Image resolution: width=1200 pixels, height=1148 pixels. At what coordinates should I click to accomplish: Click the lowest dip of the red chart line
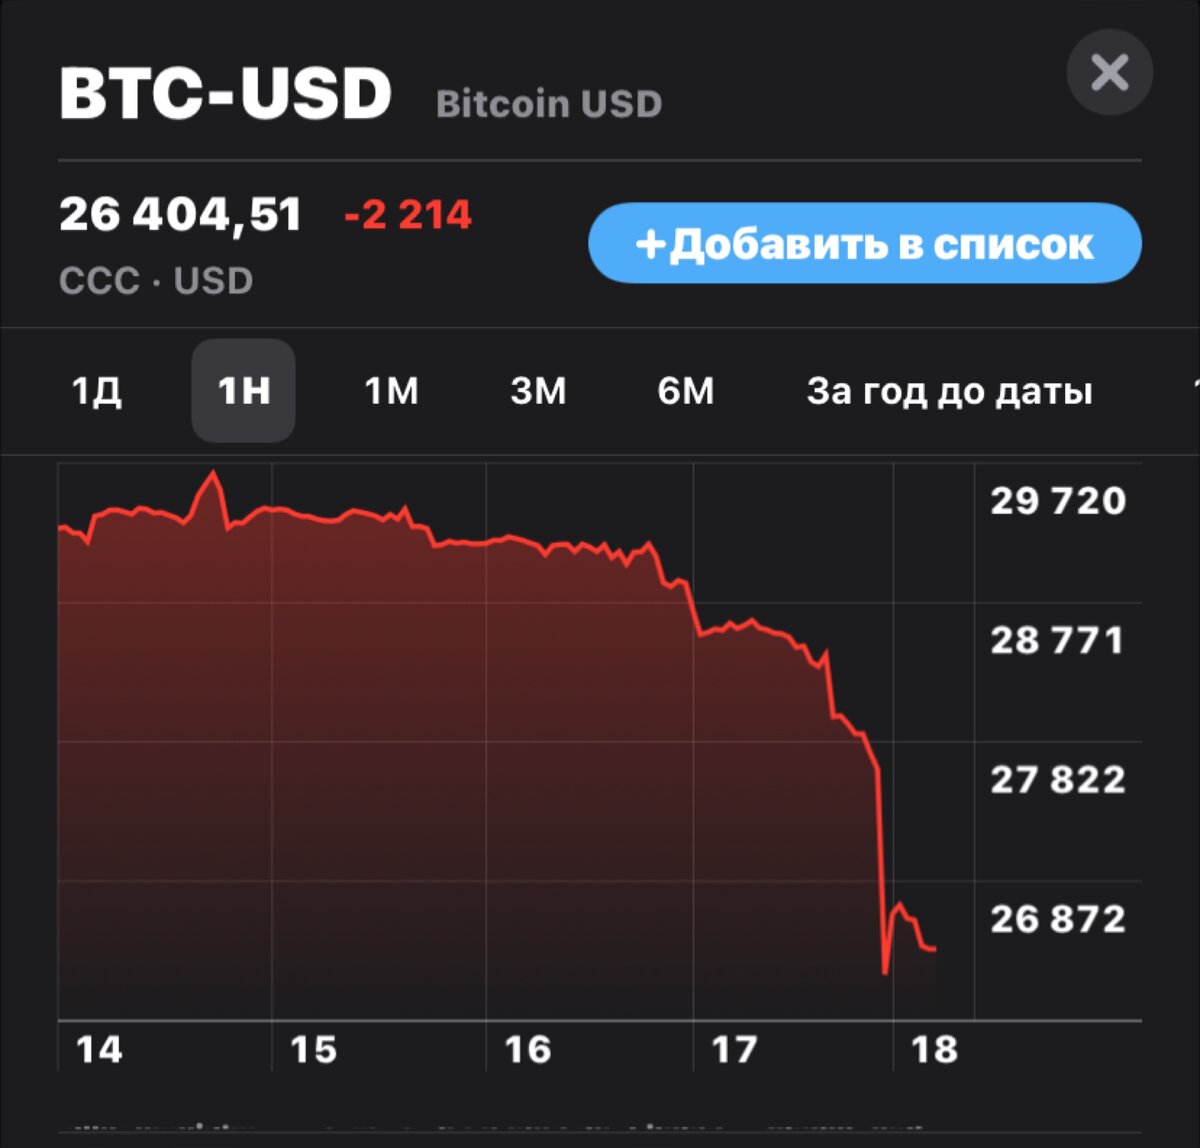[884, 970]
